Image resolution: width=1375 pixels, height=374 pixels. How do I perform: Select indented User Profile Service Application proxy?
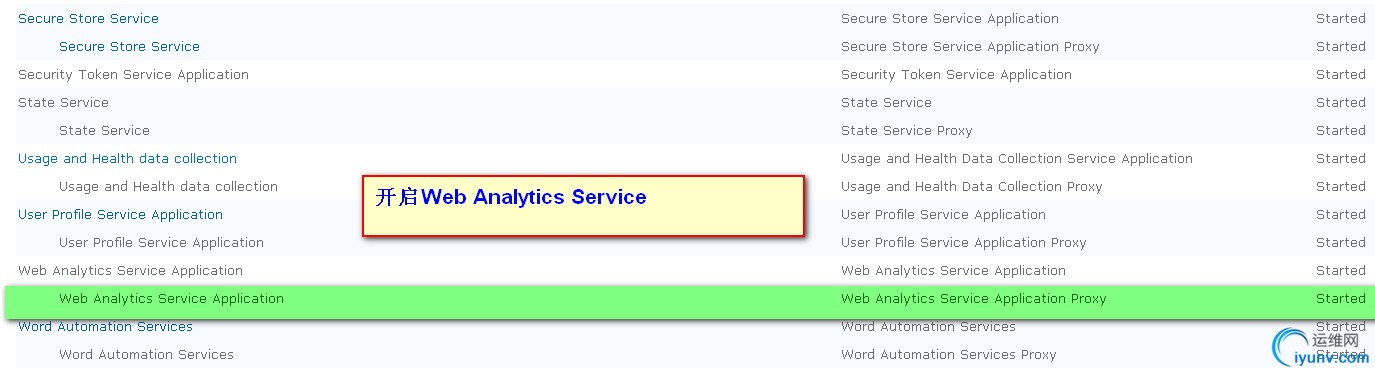click(161, 242)
